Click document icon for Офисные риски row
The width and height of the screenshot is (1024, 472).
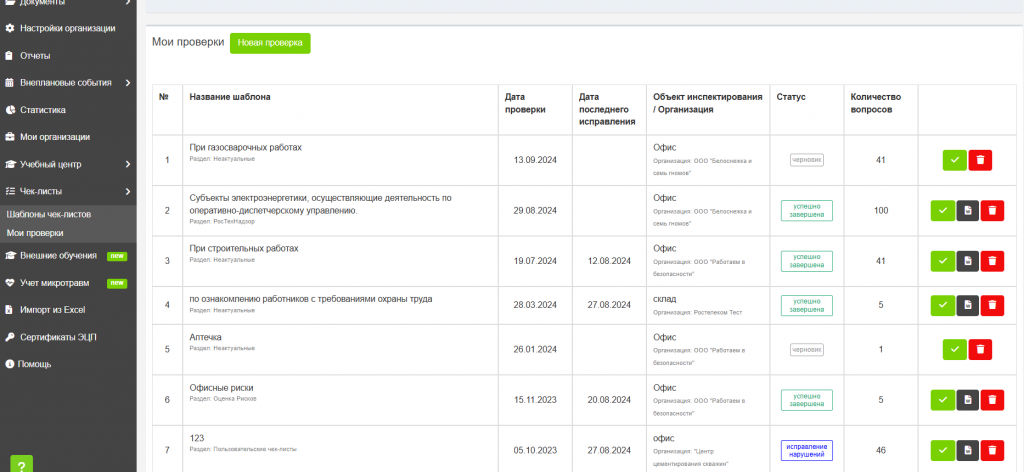click(967, 400)
